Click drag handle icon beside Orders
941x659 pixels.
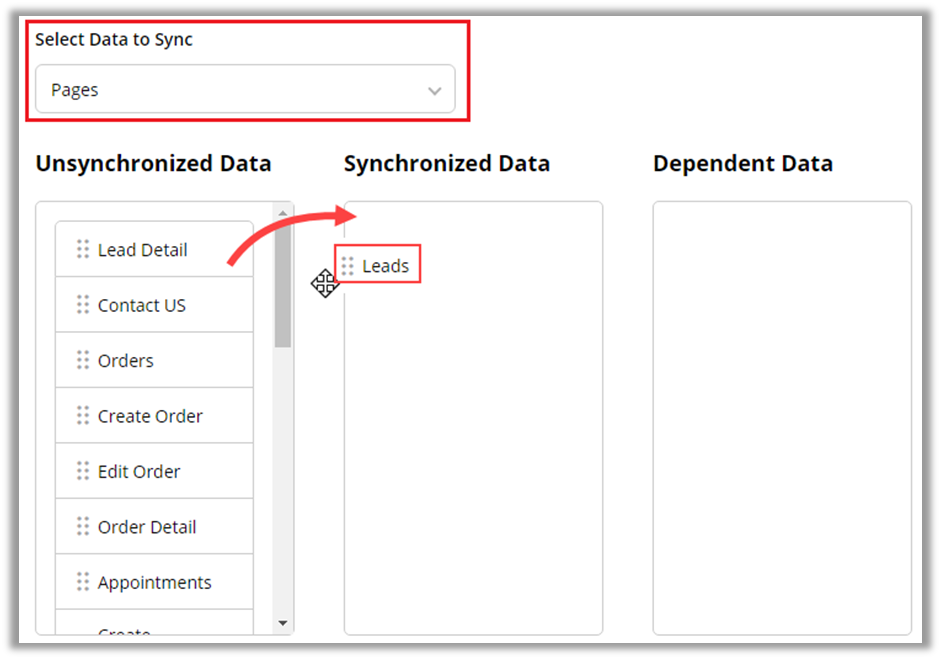point(83,360)
